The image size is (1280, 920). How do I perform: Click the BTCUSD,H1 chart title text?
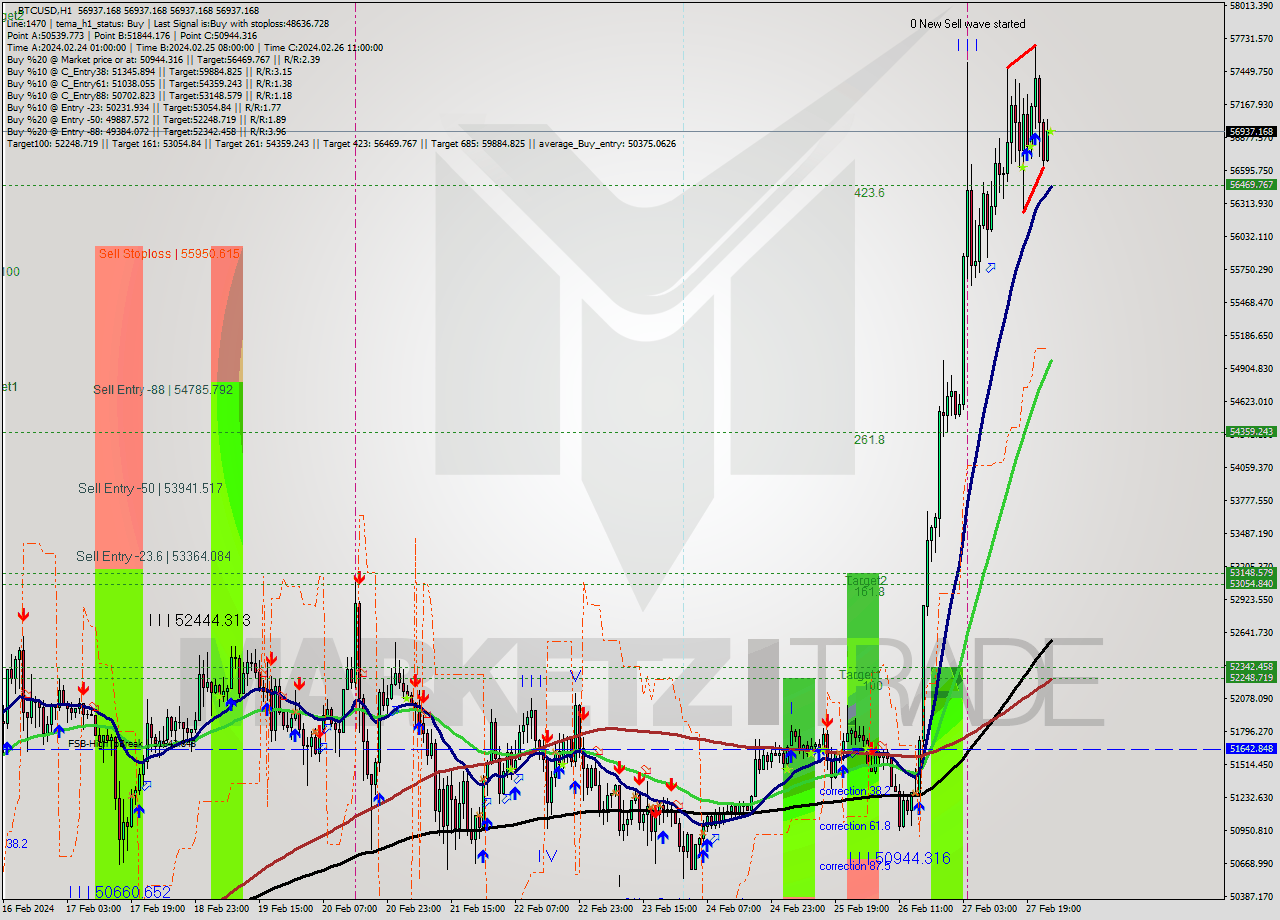coord(44,10)
